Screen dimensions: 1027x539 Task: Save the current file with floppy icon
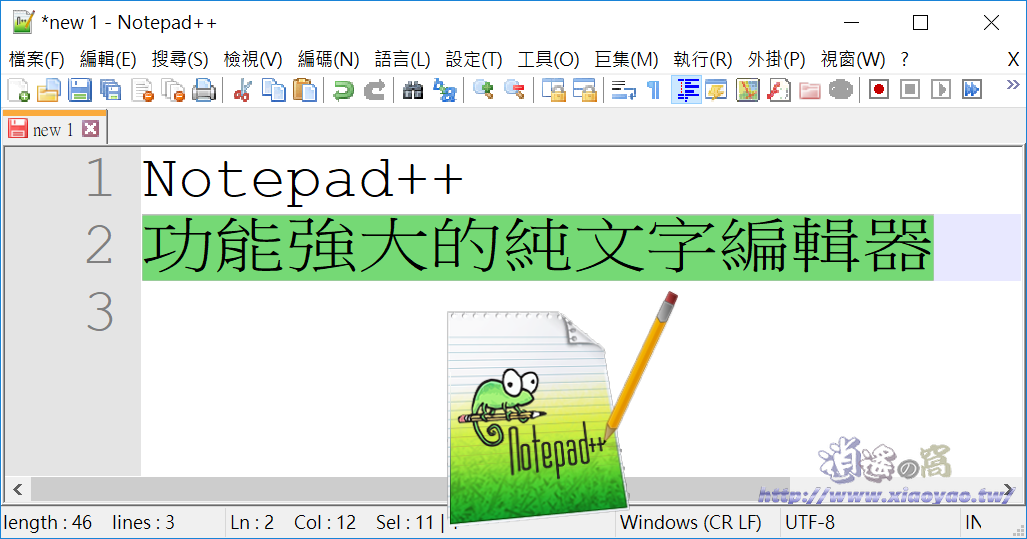click(79, 90)
